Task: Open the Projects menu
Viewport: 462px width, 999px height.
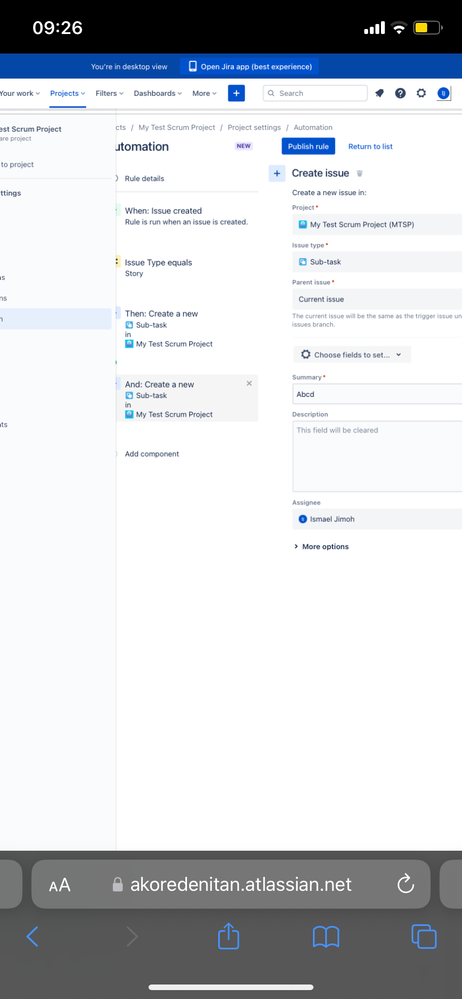Action: (x=68, y=93)
